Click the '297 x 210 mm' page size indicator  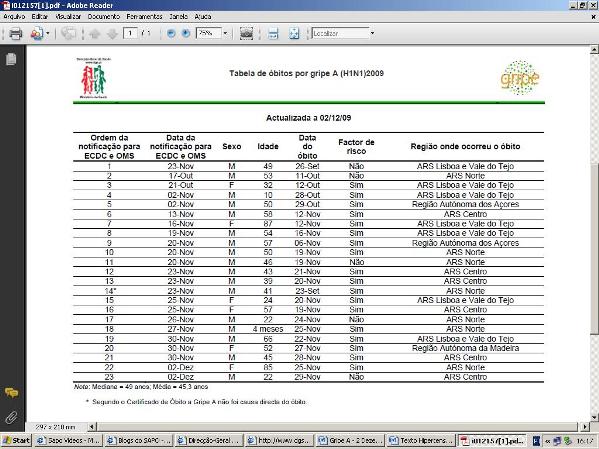(x=55, y=426)
